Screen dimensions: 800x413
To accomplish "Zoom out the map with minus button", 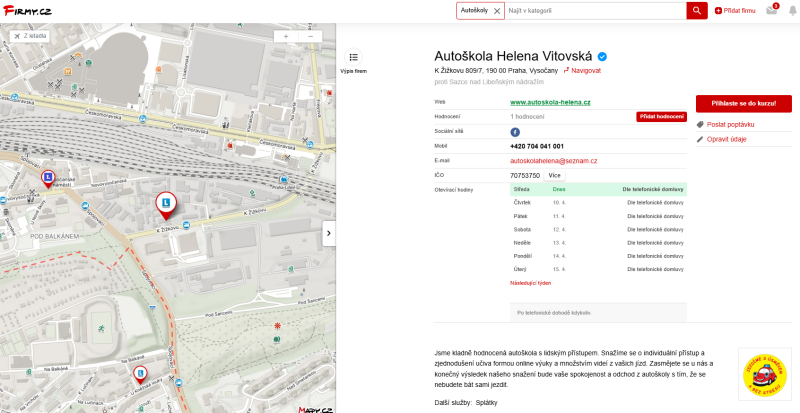I will click(310, 36).
